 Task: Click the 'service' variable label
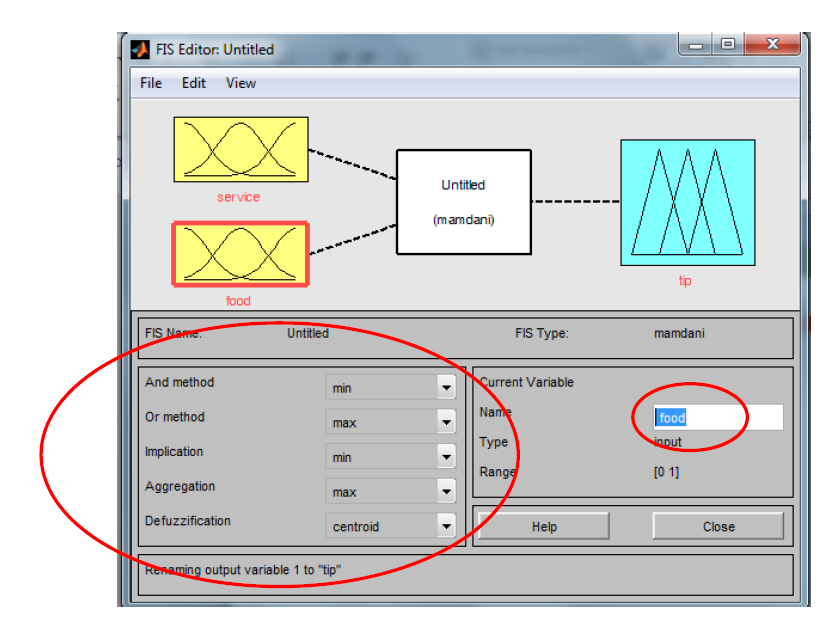pos(238,197)
